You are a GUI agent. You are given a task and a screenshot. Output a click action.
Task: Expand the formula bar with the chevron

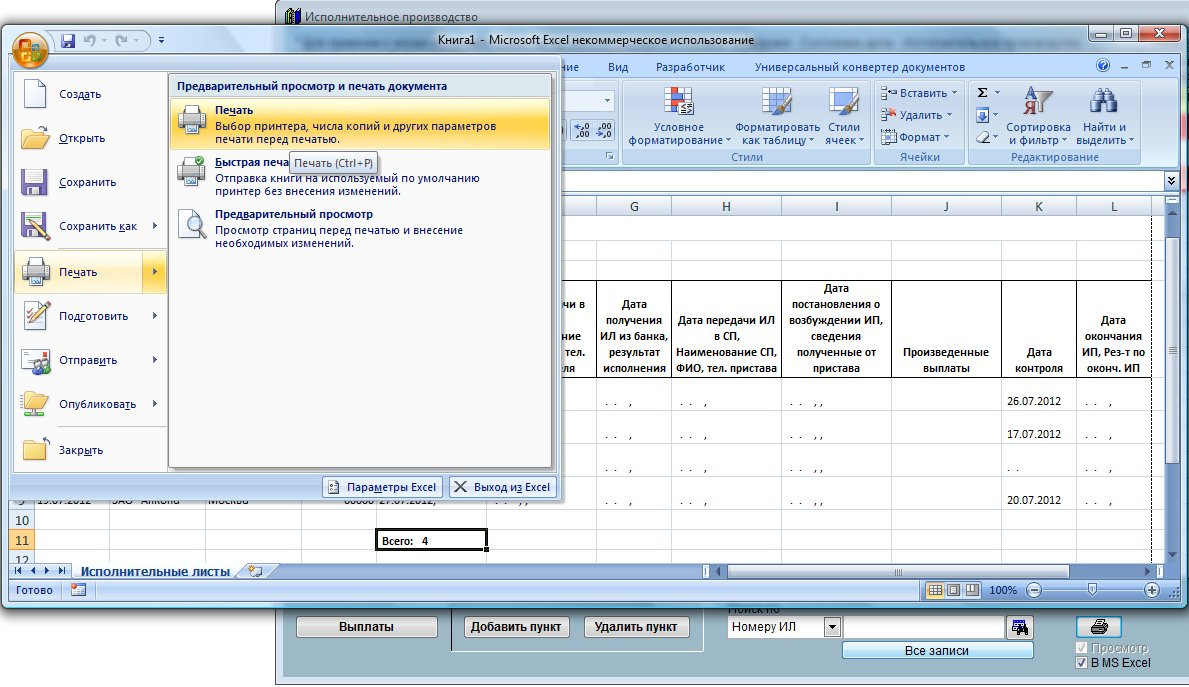coord(1171,180)
